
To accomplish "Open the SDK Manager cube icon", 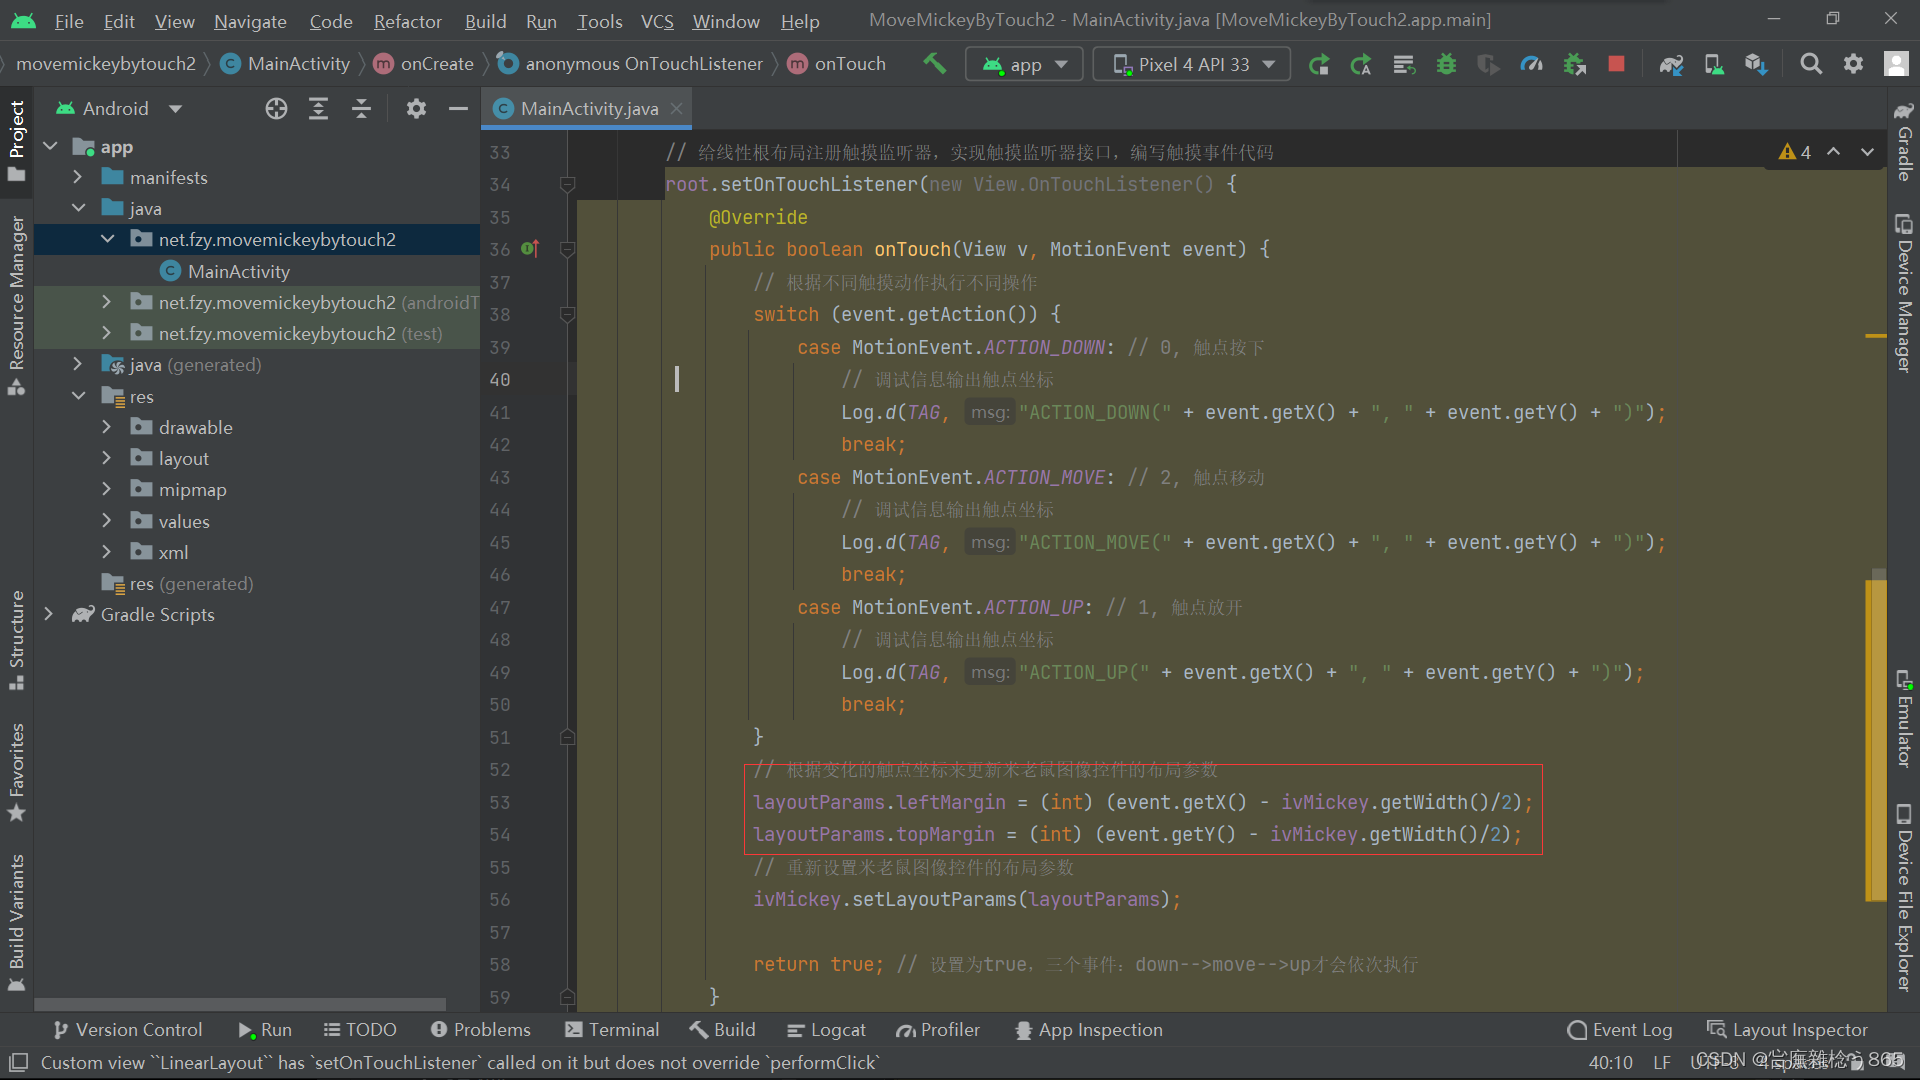I will click(1755, 64).
